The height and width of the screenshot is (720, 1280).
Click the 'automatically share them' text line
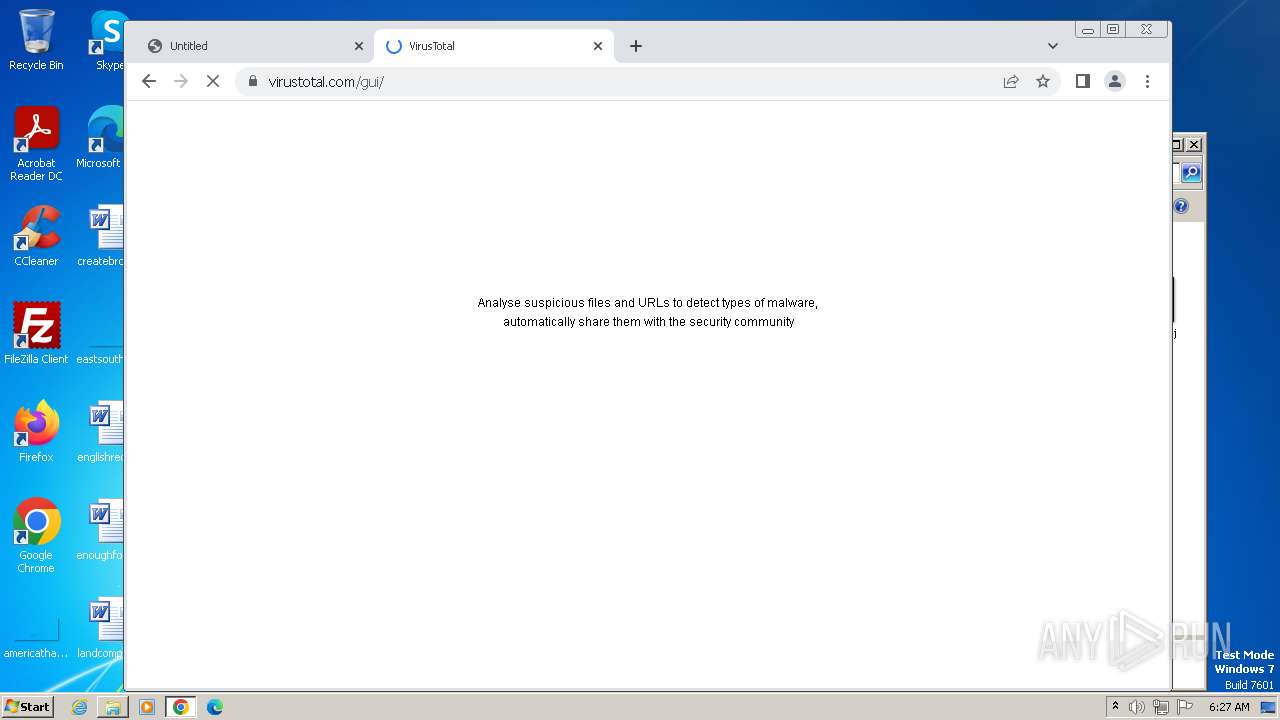coord(649,322)
